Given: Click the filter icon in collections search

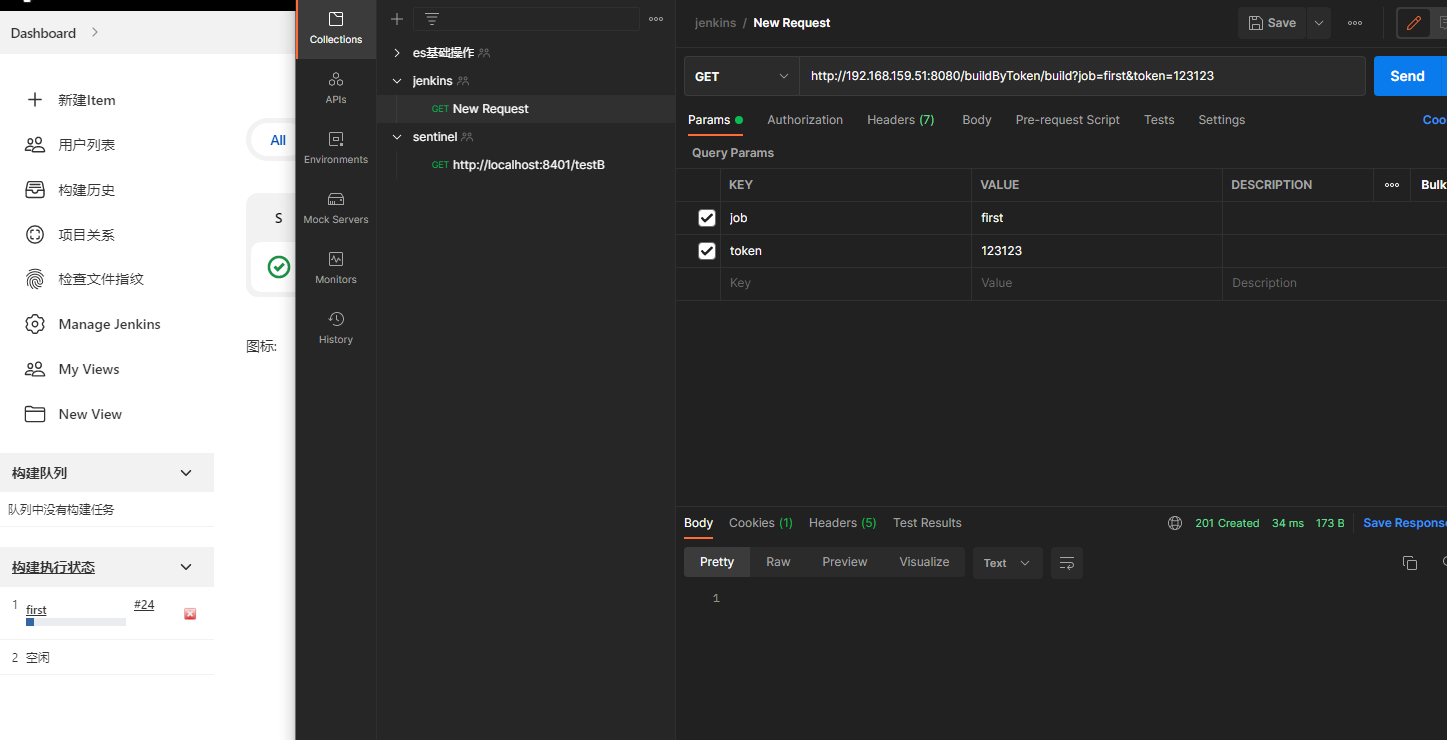Looking at the screenshot, I should pyautogui.click(x=431, y=19).
